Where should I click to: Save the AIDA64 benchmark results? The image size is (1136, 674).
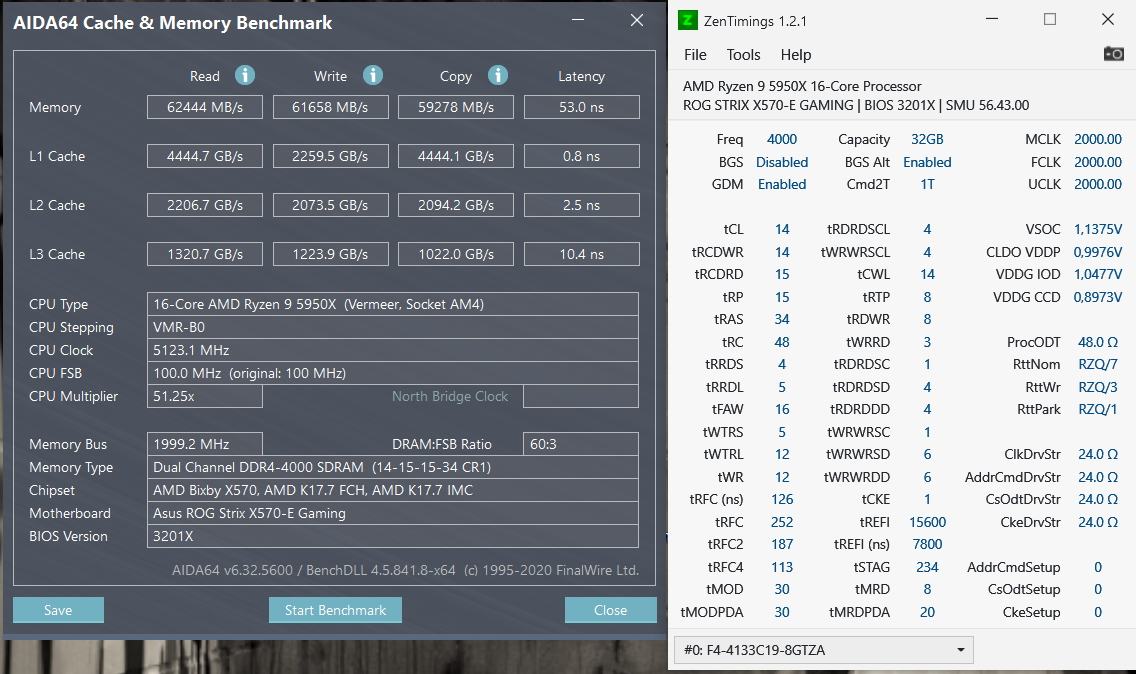[x=58, y=610]
